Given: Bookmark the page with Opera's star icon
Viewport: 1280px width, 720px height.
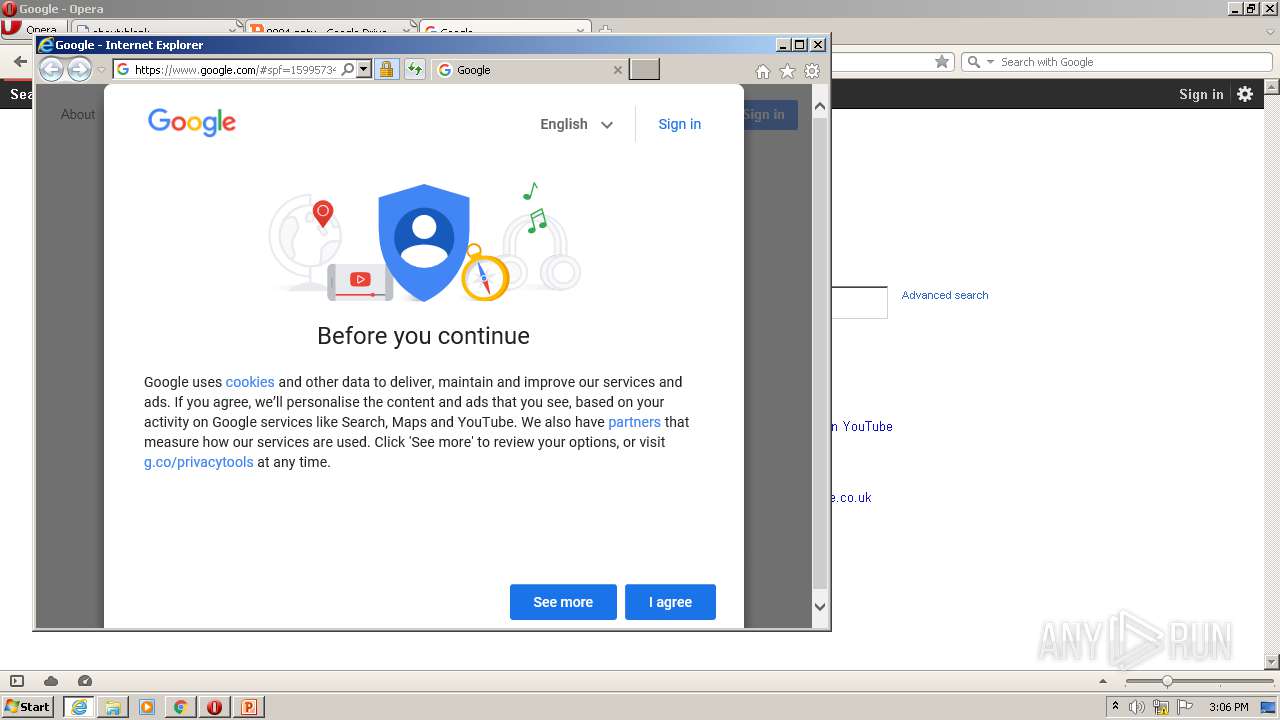Looking at the screenshot, I should click(941, 62).
